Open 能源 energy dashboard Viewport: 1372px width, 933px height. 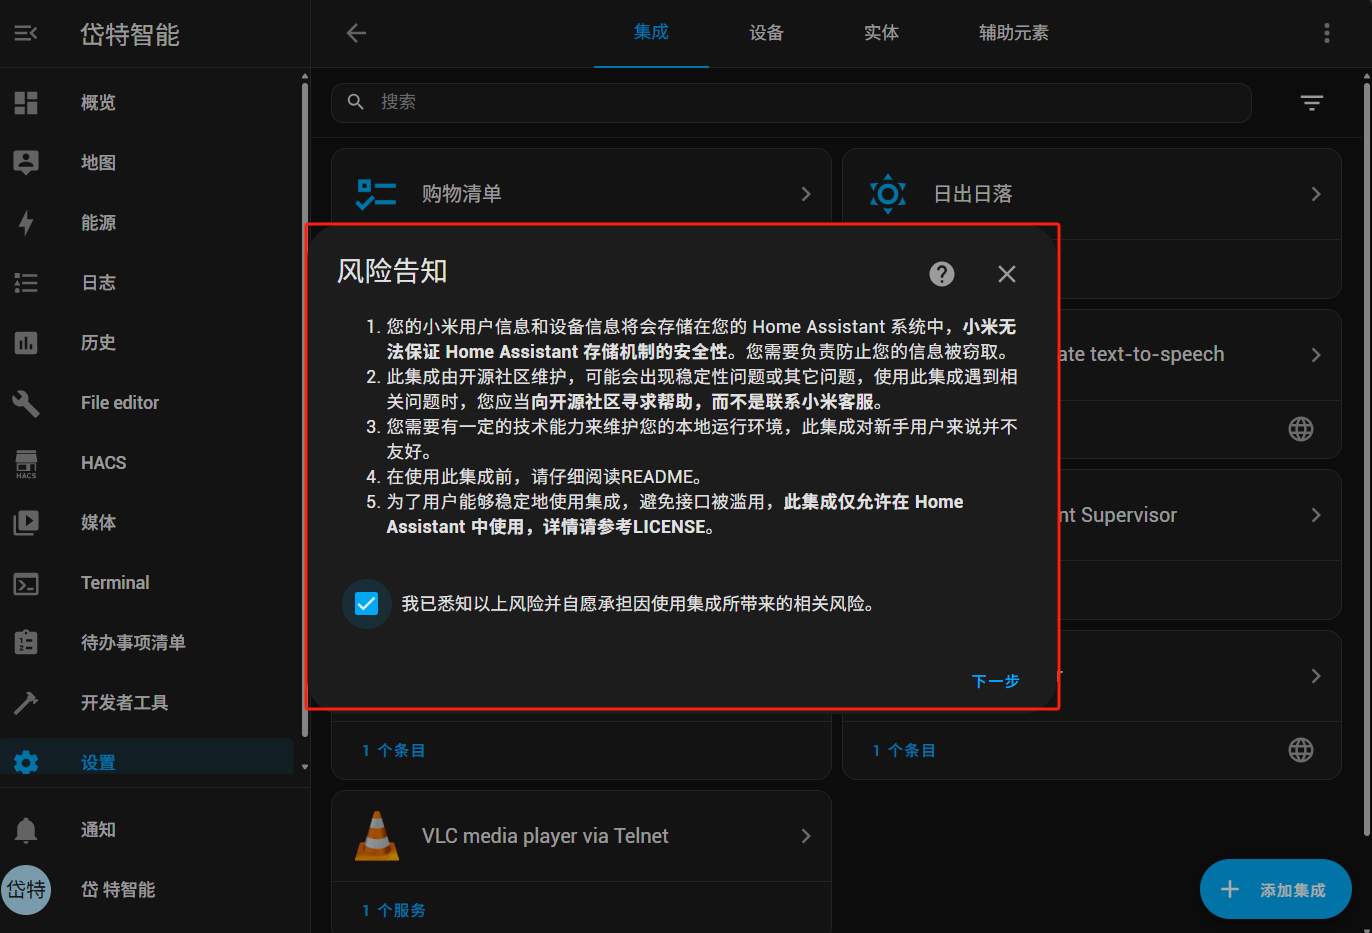coord(98,223)
